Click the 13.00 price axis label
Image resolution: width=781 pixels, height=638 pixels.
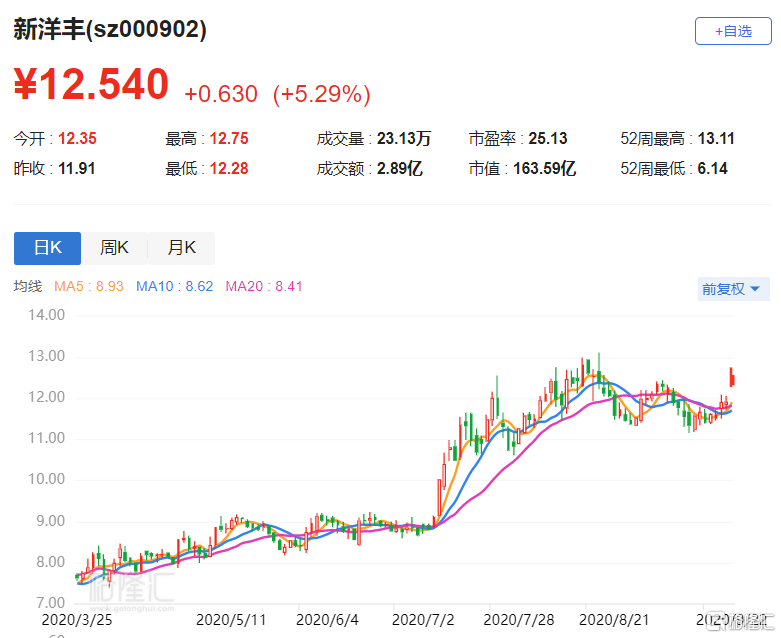pos(46,356)
